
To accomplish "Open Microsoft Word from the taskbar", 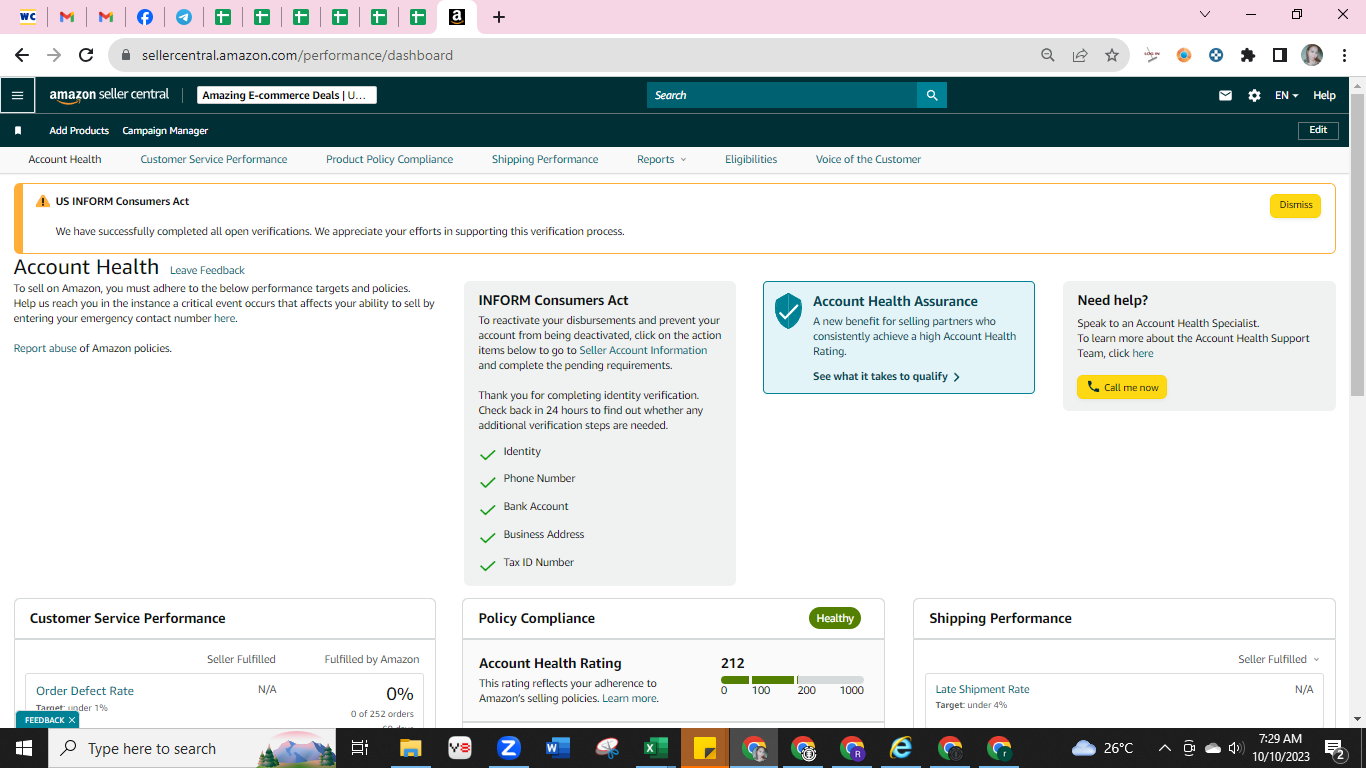I will 558,748.
